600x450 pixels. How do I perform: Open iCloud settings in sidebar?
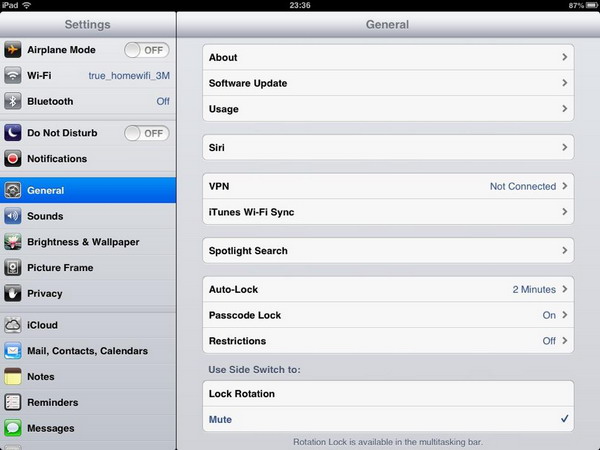pos(88,325)
